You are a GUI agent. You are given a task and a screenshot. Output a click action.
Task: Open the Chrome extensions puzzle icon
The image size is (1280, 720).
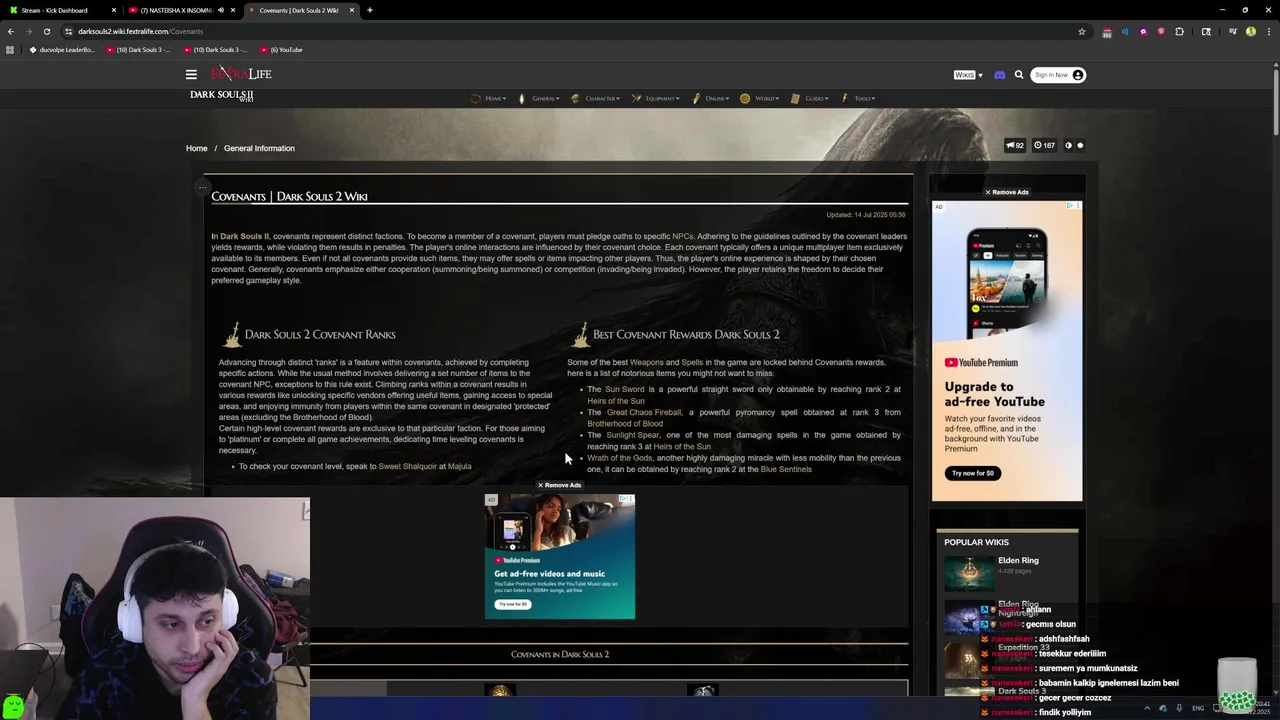point(1180,31)
